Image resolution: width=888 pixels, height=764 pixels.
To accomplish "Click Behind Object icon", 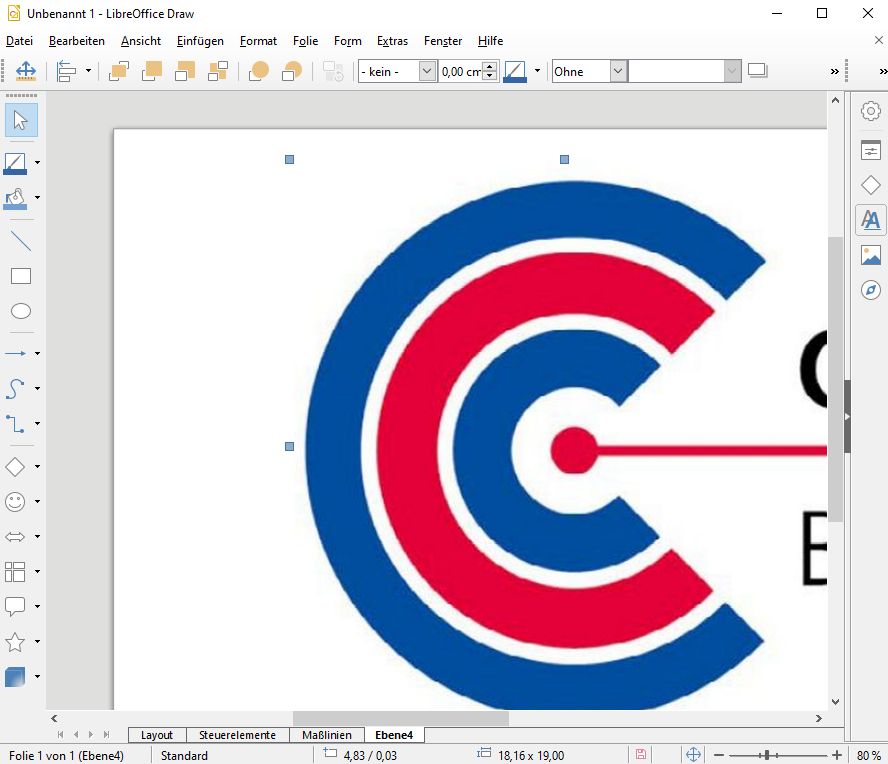I will 292,71.
